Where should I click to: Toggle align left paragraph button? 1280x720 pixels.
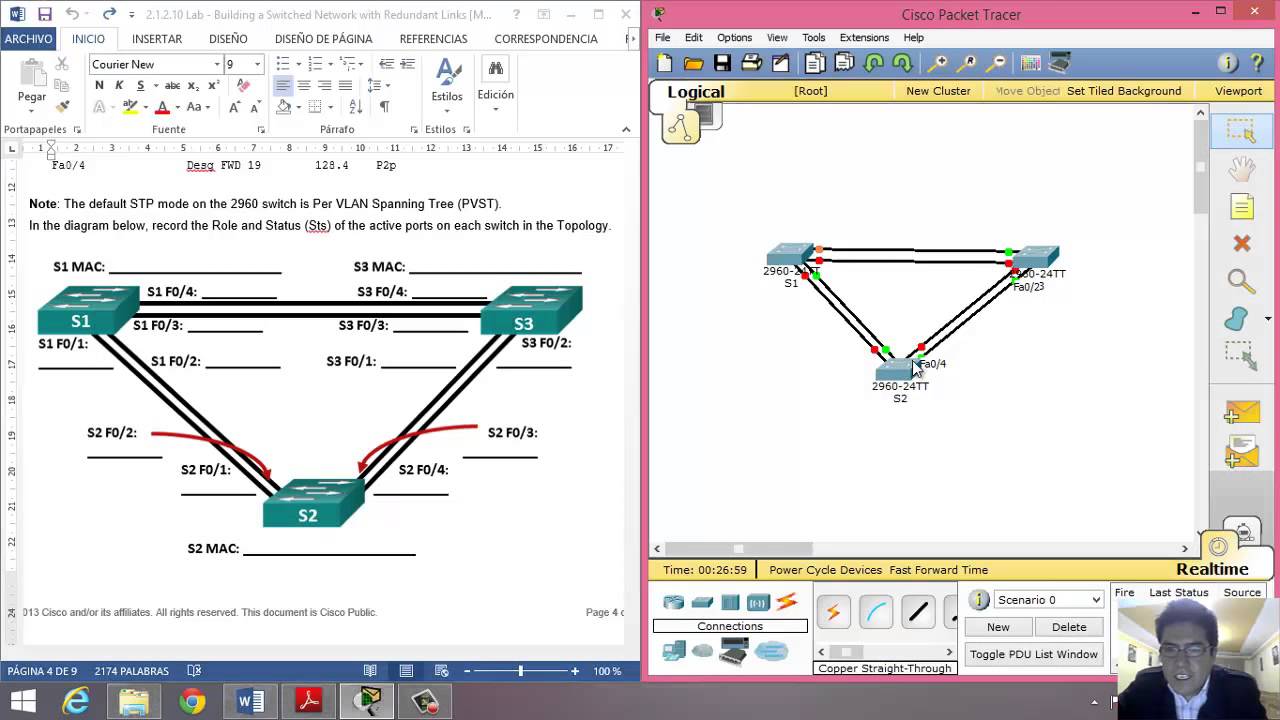(x=283, y=85)
